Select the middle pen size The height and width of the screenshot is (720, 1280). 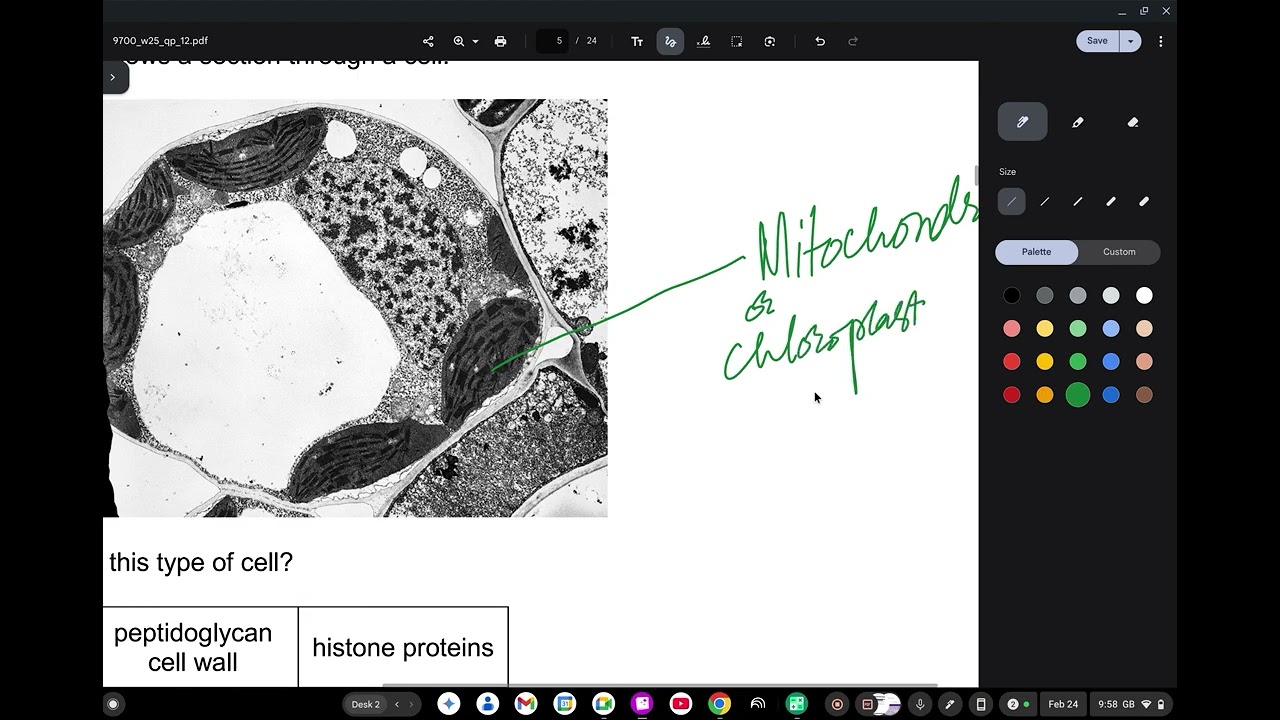coord(1077,201)
